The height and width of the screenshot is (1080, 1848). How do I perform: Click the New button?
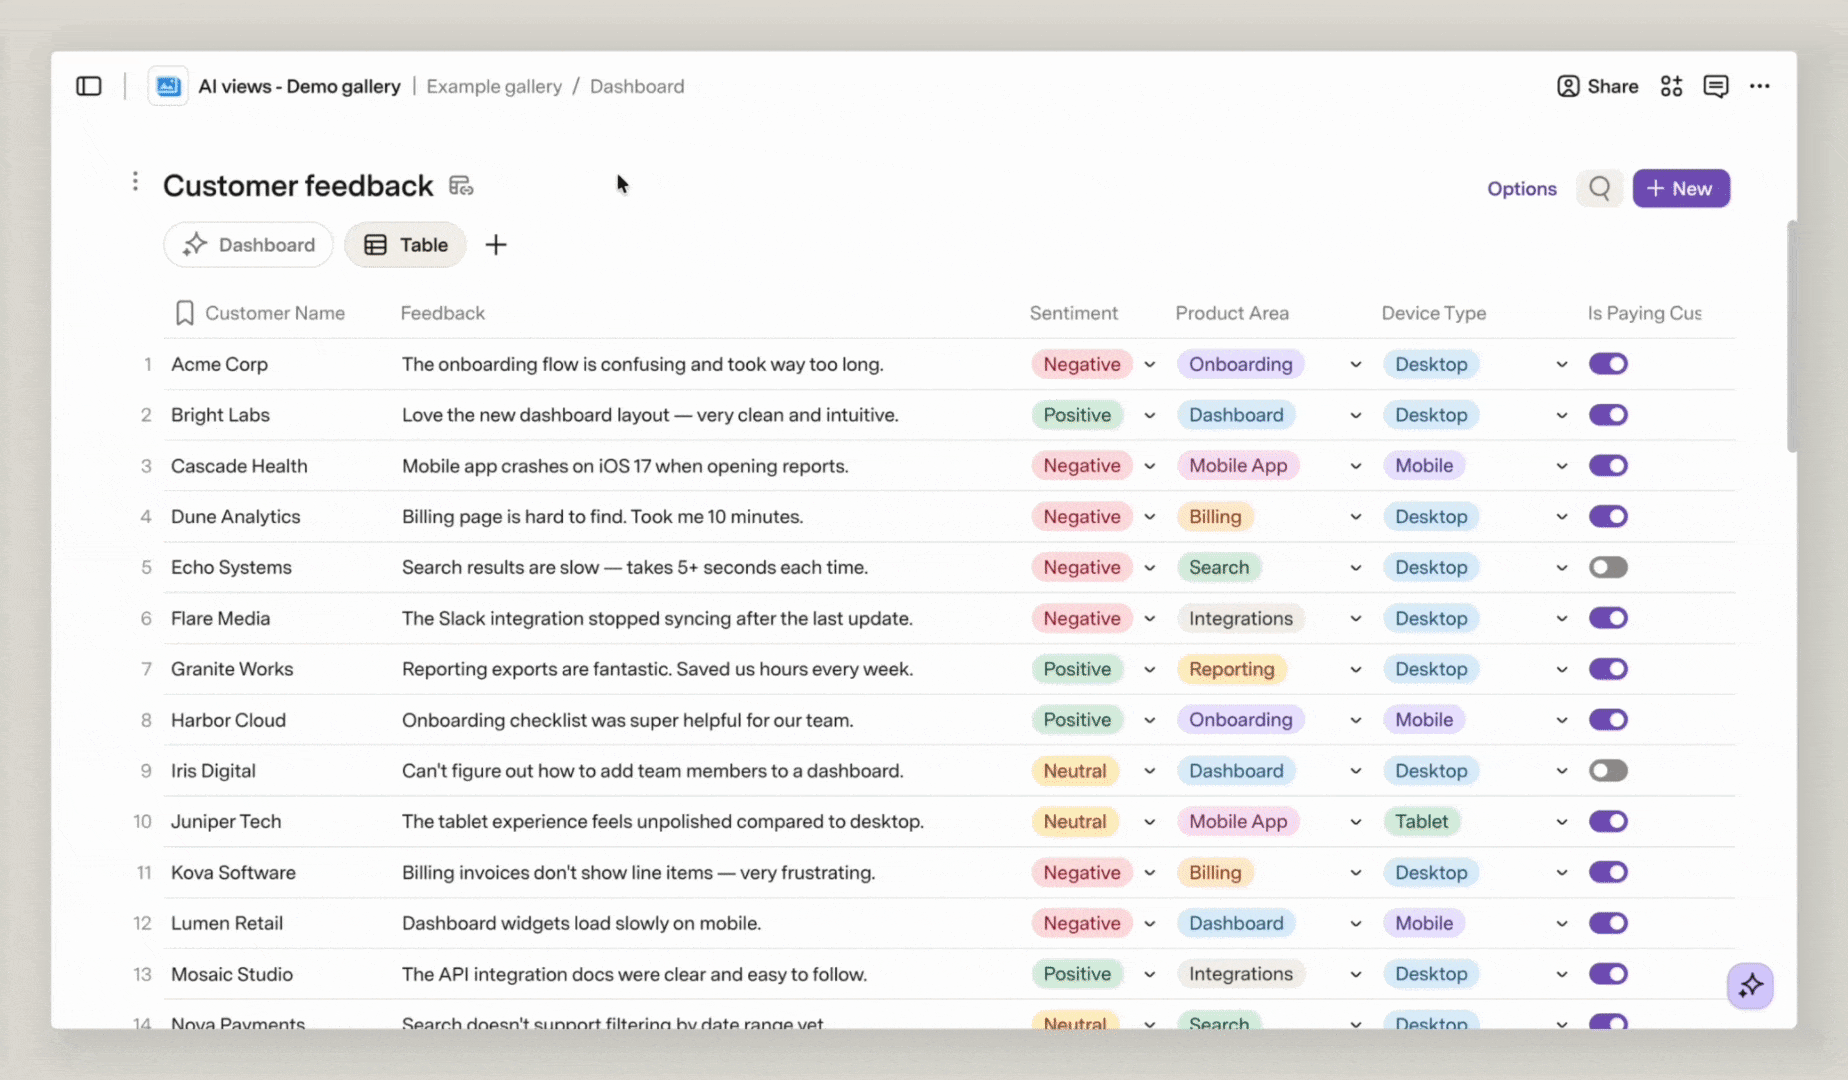pos(1681,188)
